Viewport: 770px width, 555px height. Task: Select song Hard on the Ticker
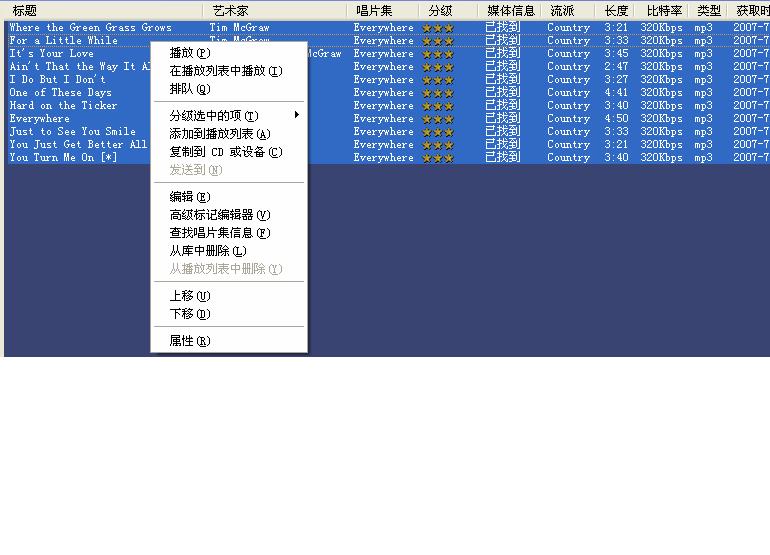tap(63, 106)
